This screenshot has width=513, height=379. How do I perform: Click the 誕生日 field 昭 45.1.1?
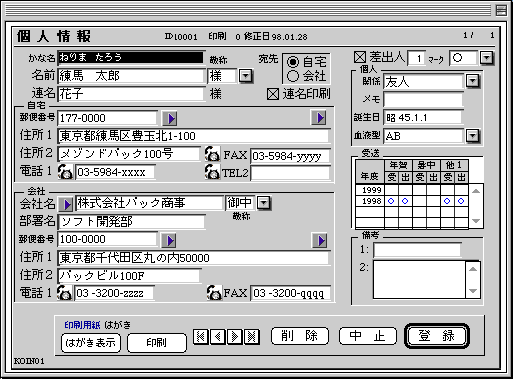(423, 117)
